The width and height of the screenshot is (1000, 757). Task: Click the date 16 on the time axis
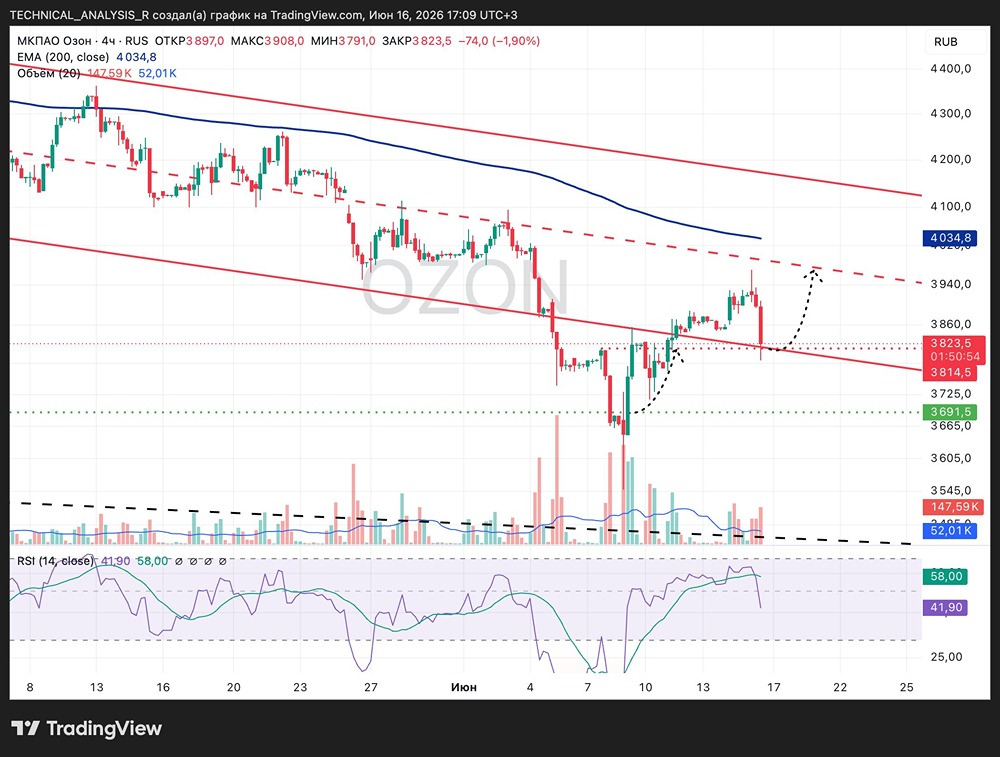pos(163,687)
